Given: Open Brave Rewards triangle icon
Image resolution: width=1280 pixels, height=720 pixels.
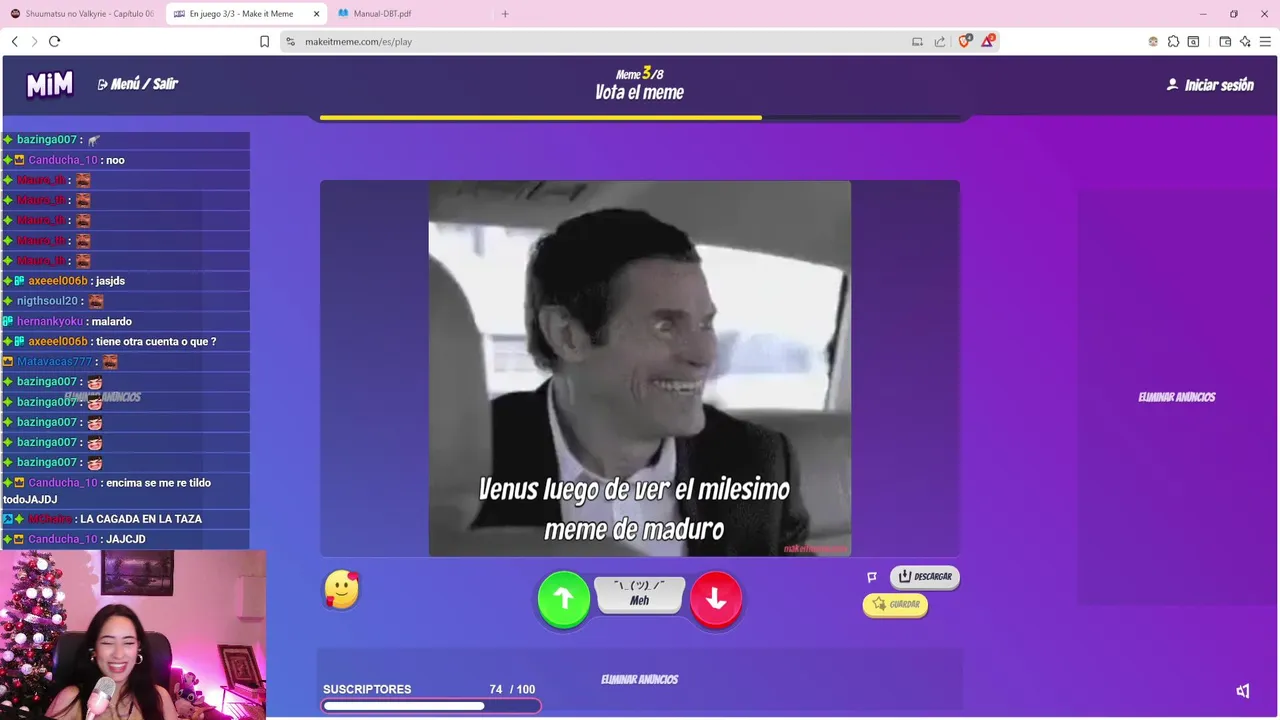Looking at the screenshot, I should (x=987, y=41).
